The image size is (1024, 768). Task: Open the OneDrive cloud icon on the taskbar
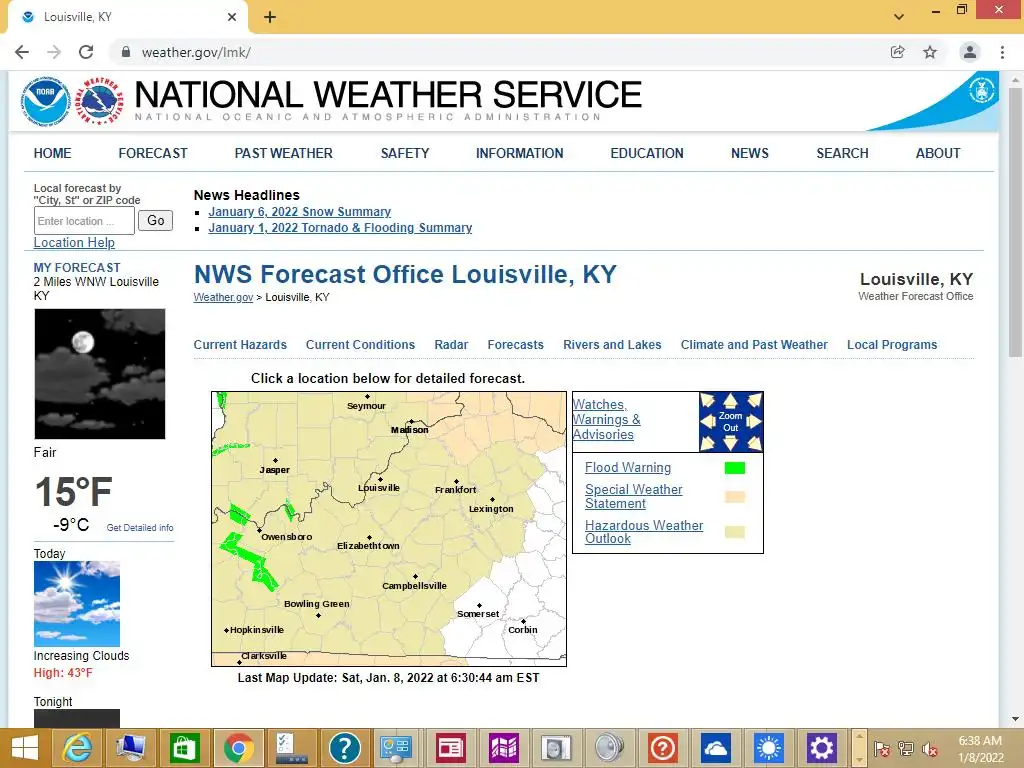[x=716, y=748]
